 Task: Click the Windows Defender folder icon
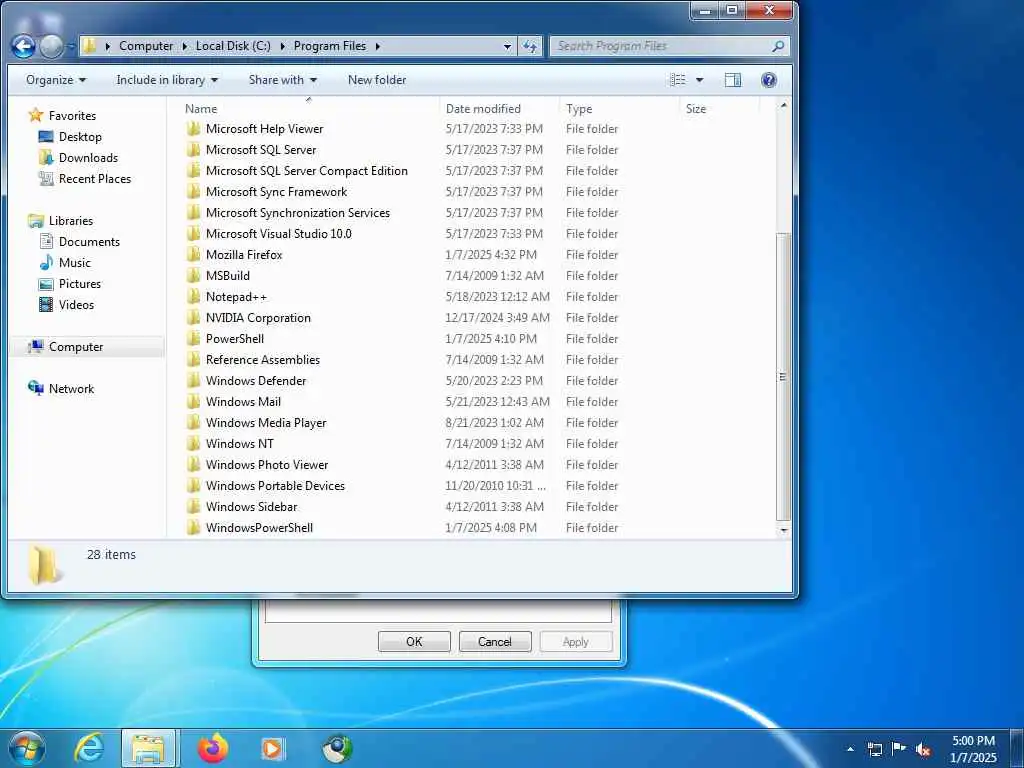click(x=193, y=381)
